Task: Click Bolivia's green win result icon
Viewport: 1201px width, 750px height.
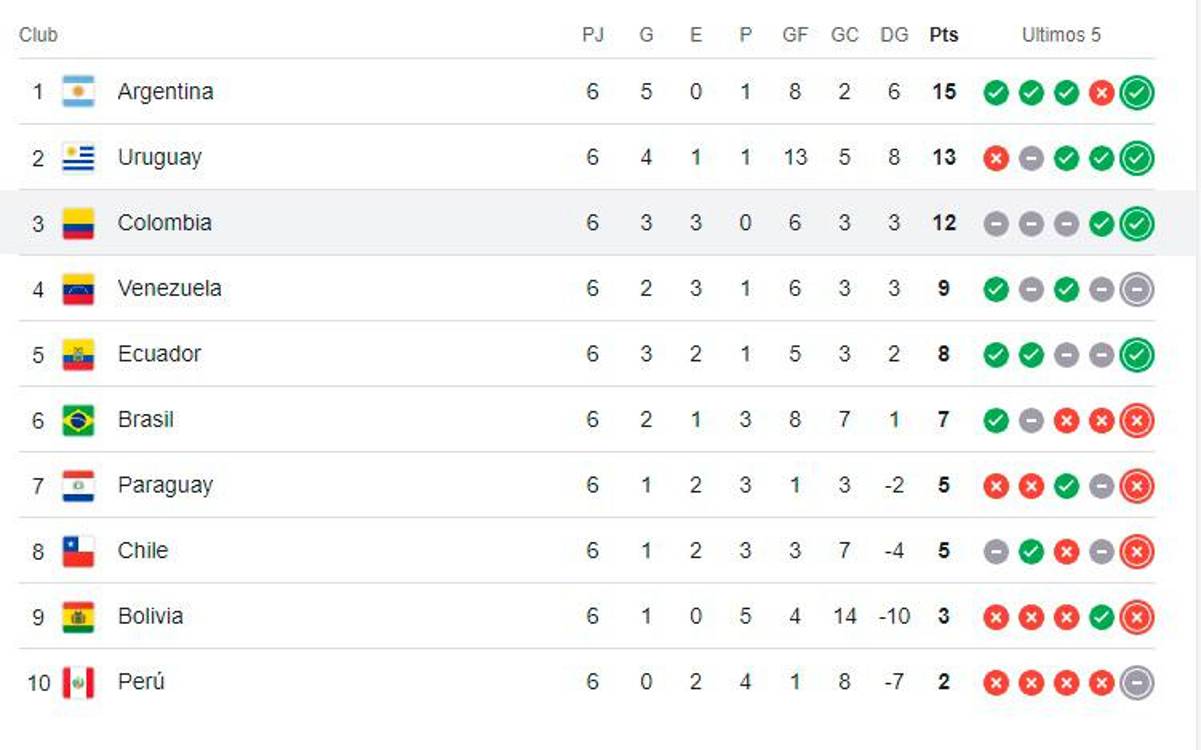Action: [1101, 617]
